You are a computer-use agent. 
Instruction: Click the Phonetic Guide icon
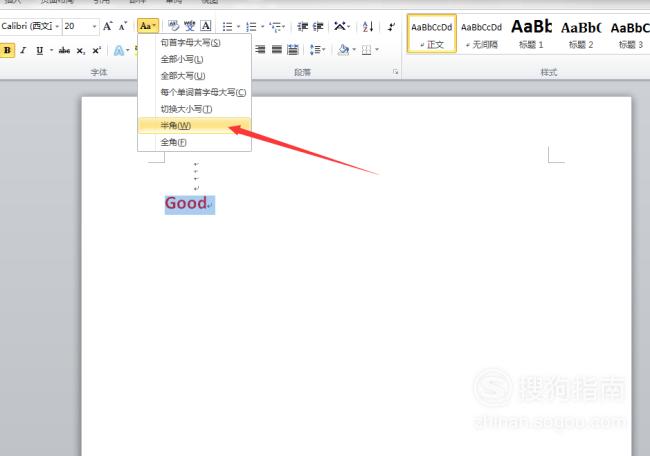pyautogui.click(x=190, y=26)
